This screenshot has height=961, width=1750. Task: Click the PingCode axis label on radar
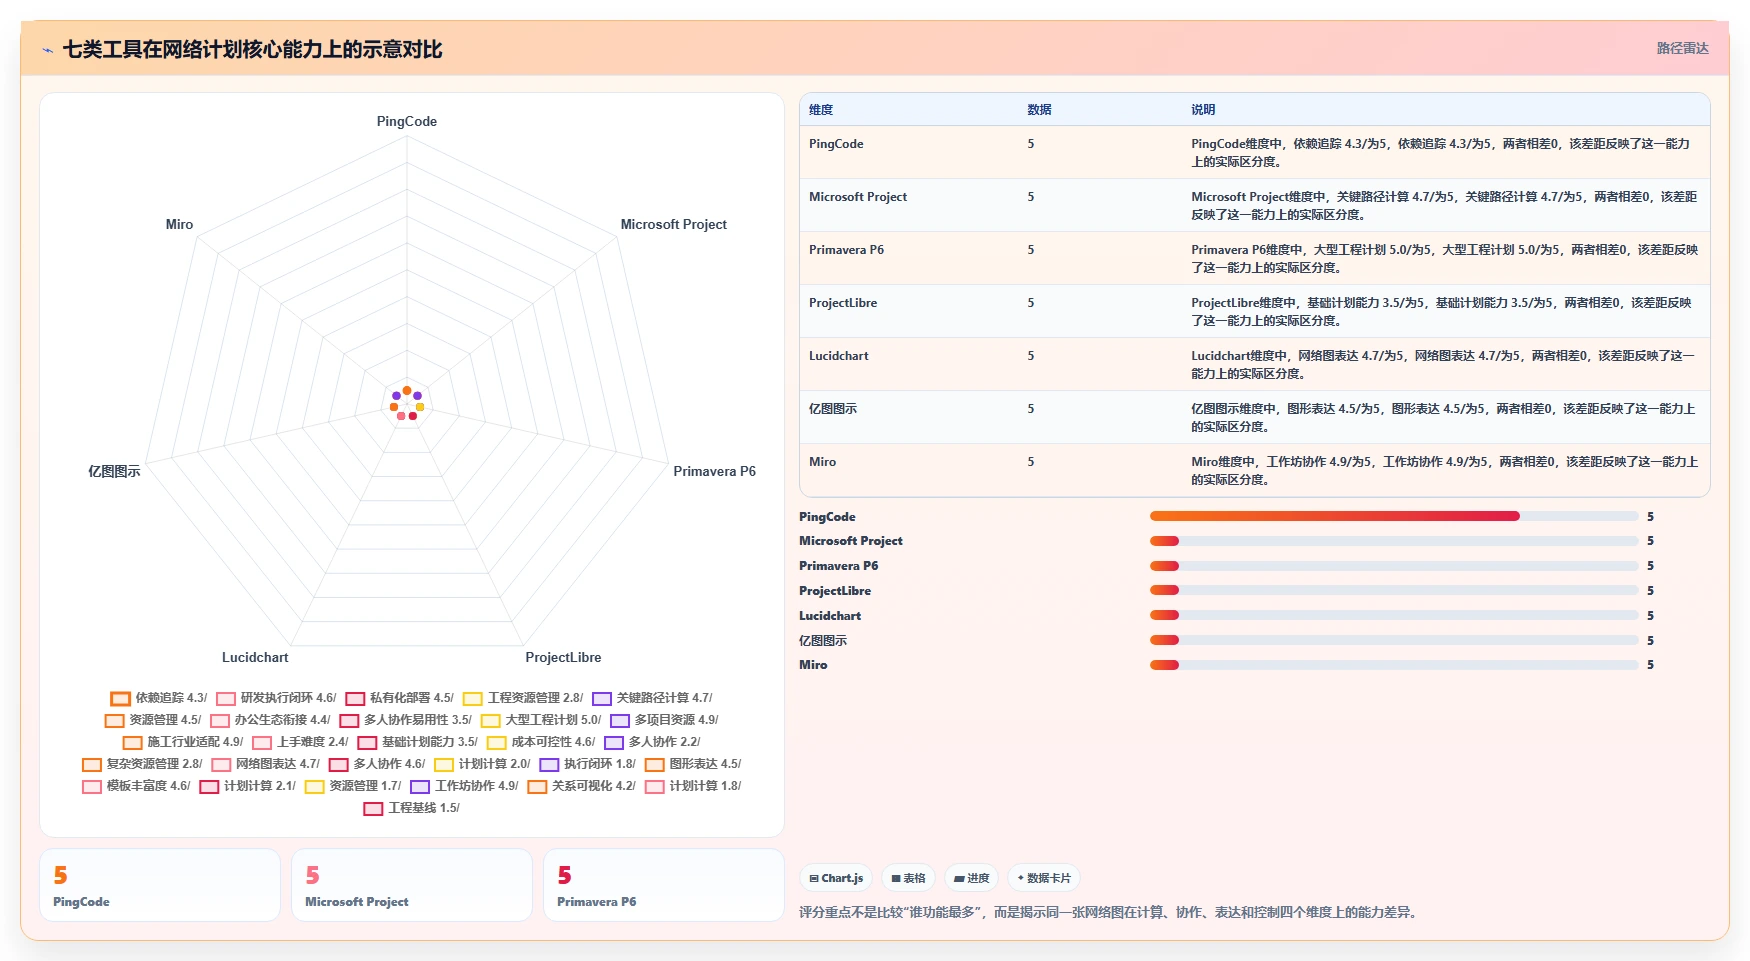click(407, 122)
